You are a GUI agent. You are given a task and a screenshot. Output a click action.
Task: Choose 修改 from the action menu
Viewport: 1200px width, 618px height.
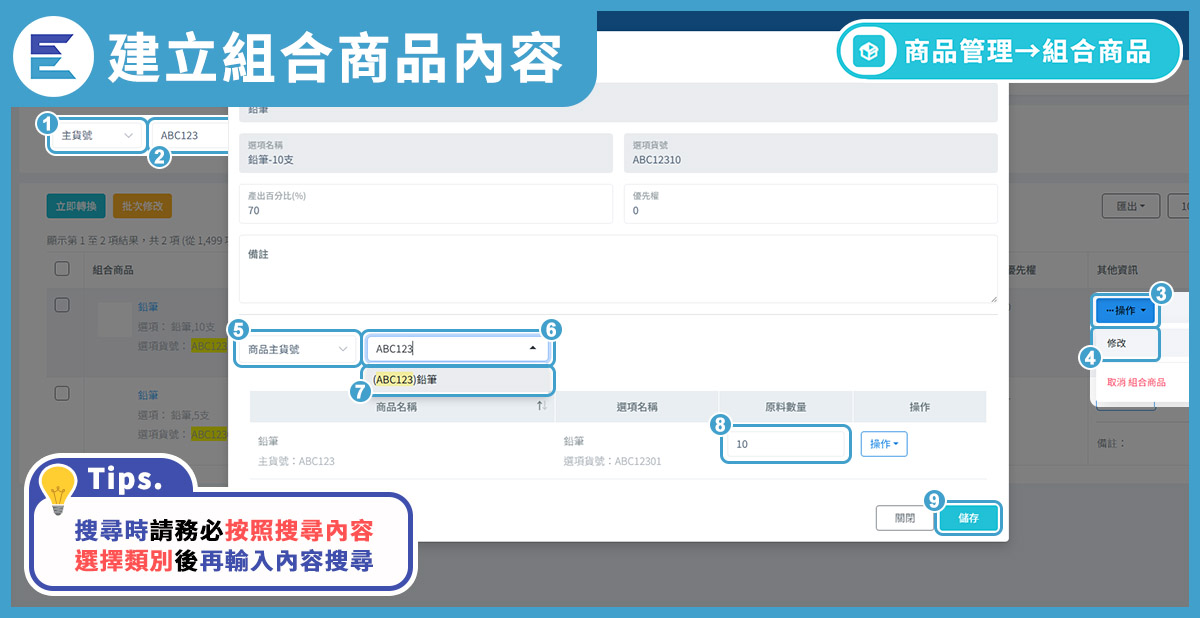click(x=1117, y=343)
